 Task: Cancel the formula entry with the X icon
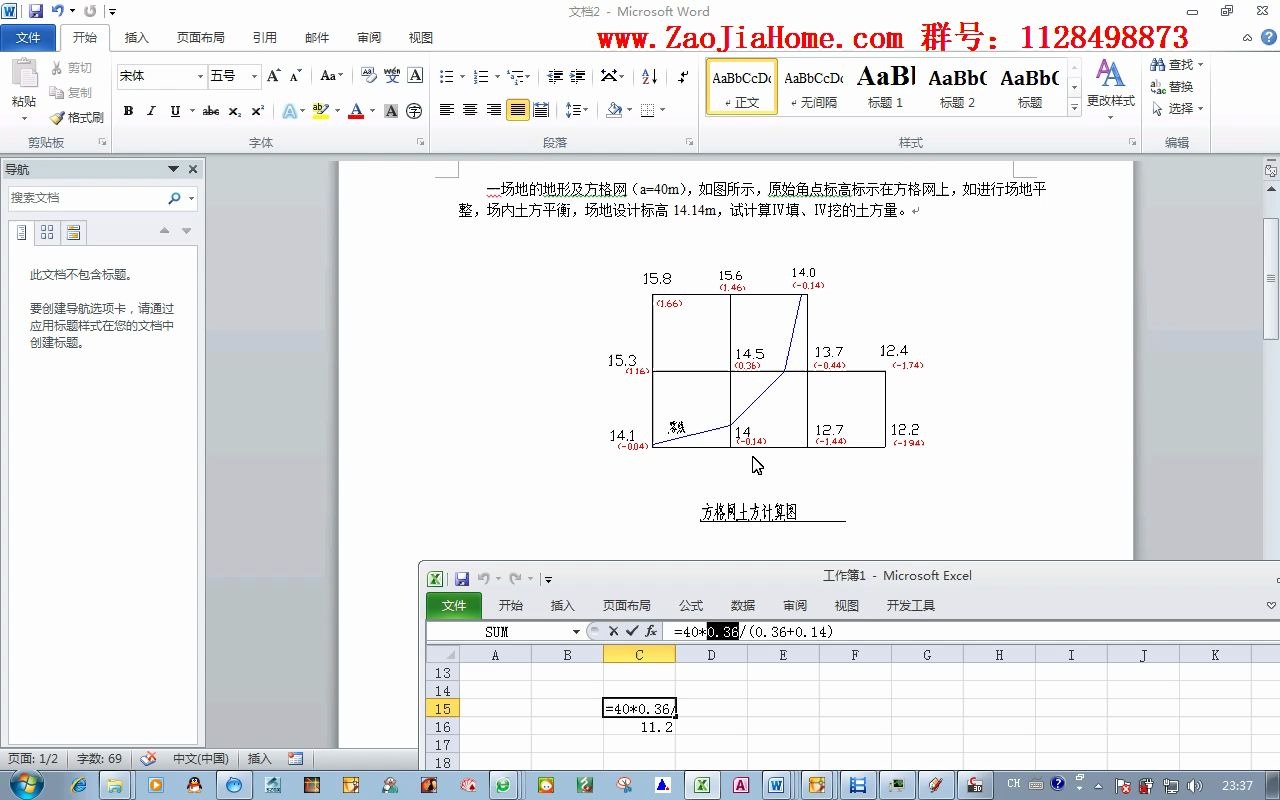pos(613,631)
